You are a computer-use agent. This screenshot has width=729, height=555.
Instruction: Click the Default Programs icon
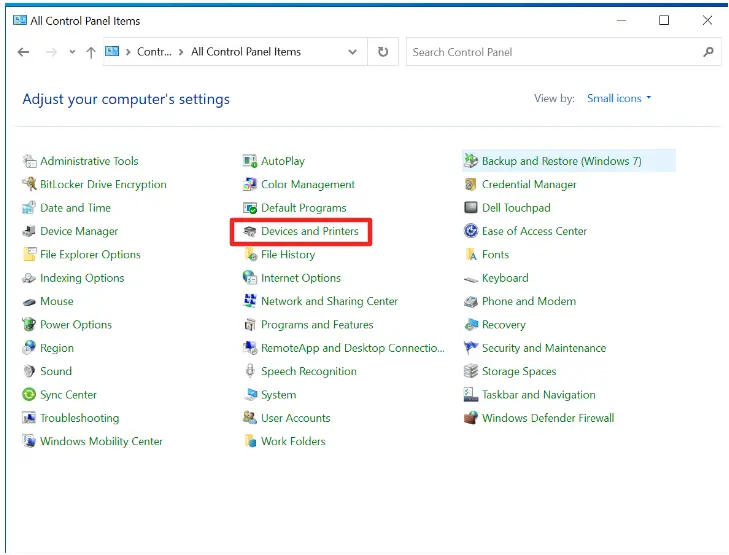coord(250,208)
